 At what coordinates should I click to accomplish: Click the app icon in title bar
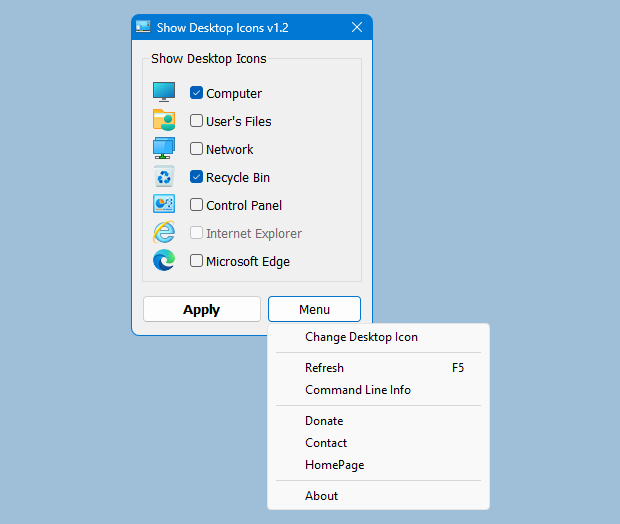click(x=144, y=27)
